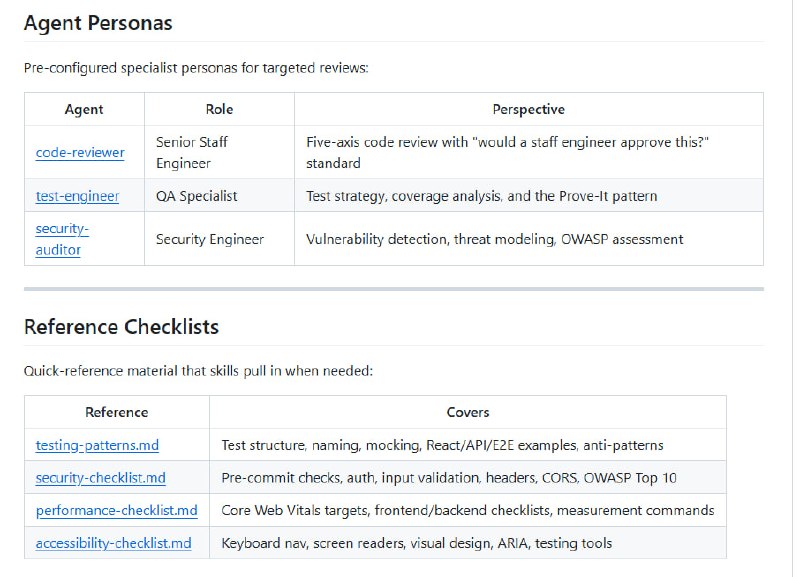Open the test-engineer agent link
The image size is (800, 577).
tap(77, 196)
